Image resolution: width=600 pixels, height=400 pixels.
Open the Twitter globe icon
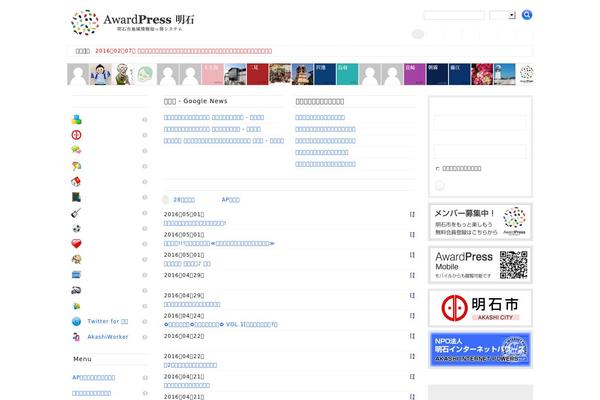click(77, 322)
